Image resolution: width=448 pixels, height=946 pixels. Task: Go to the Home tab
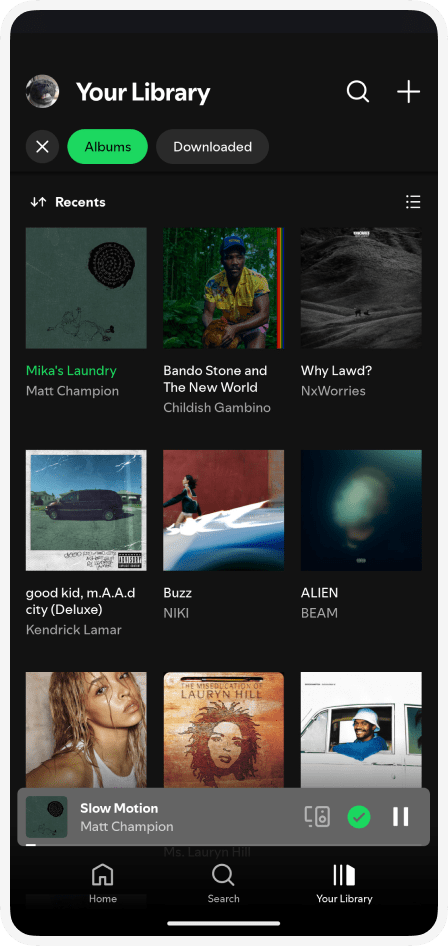(103, 883)
